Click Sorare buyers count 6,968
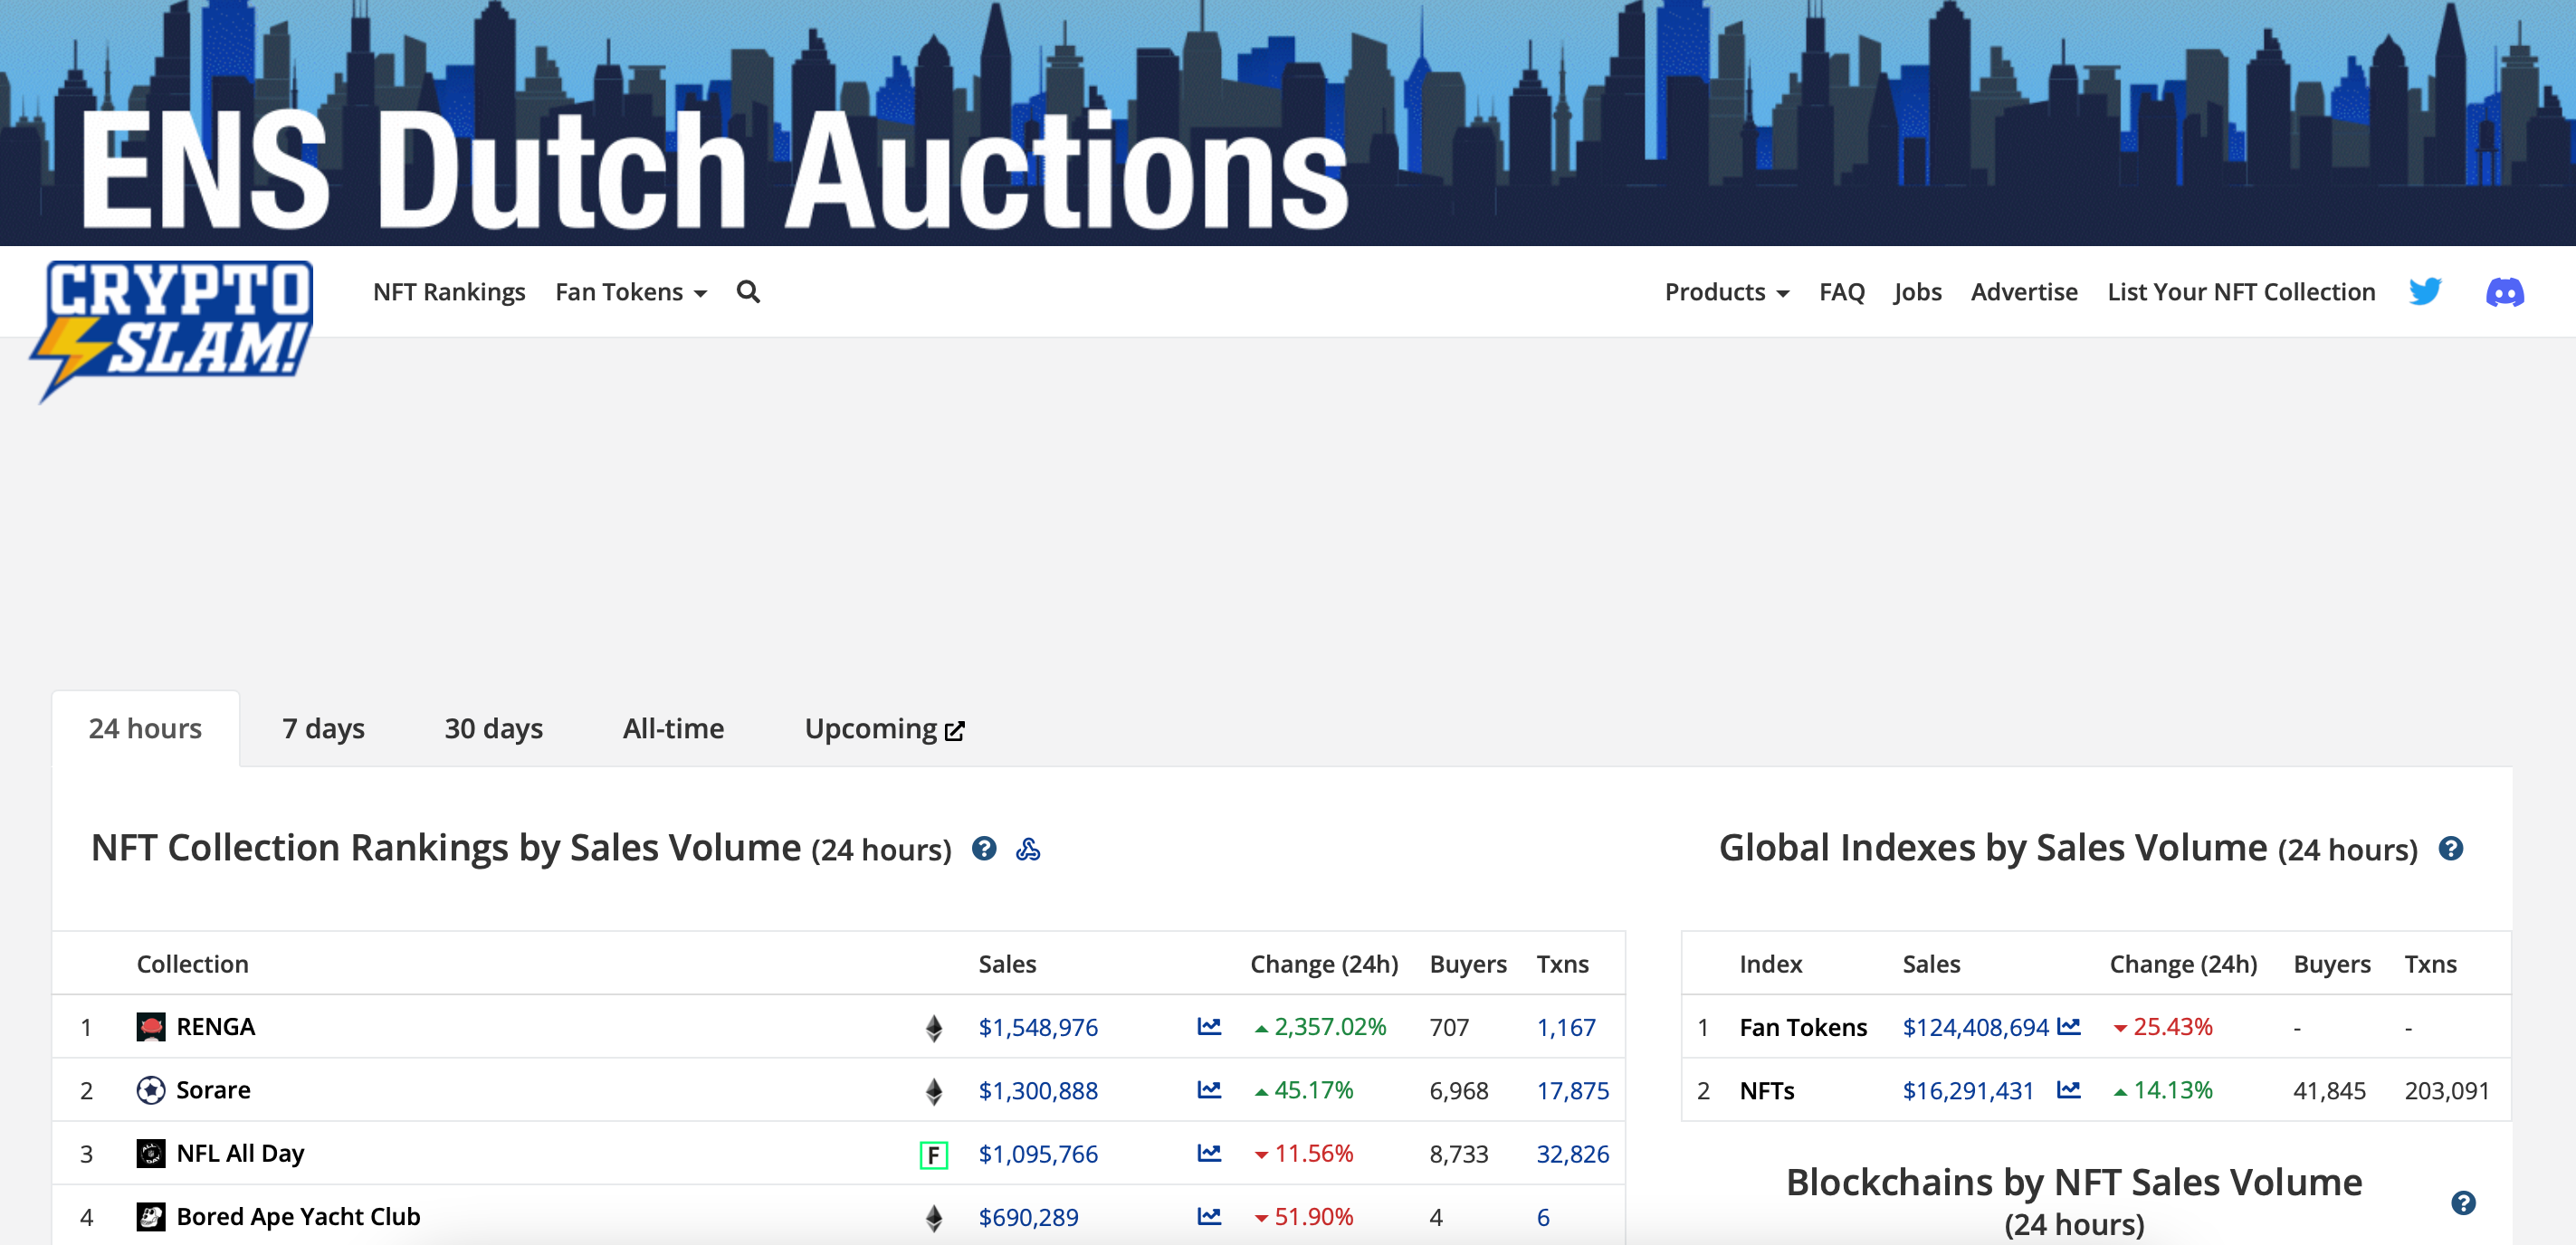 1459,1090
